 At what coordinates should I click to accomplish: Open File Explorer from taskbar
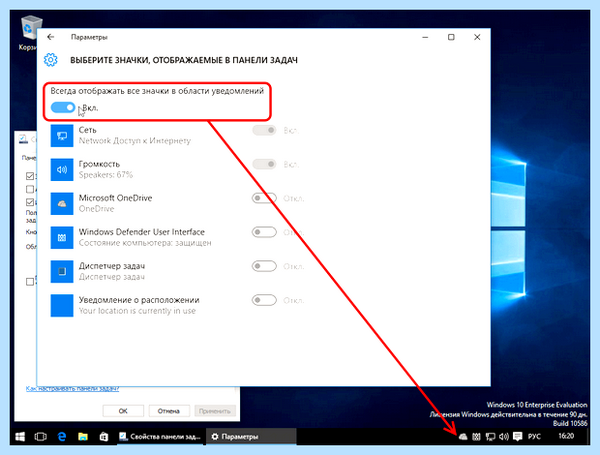pyautogui.click(x=83, y=437)
